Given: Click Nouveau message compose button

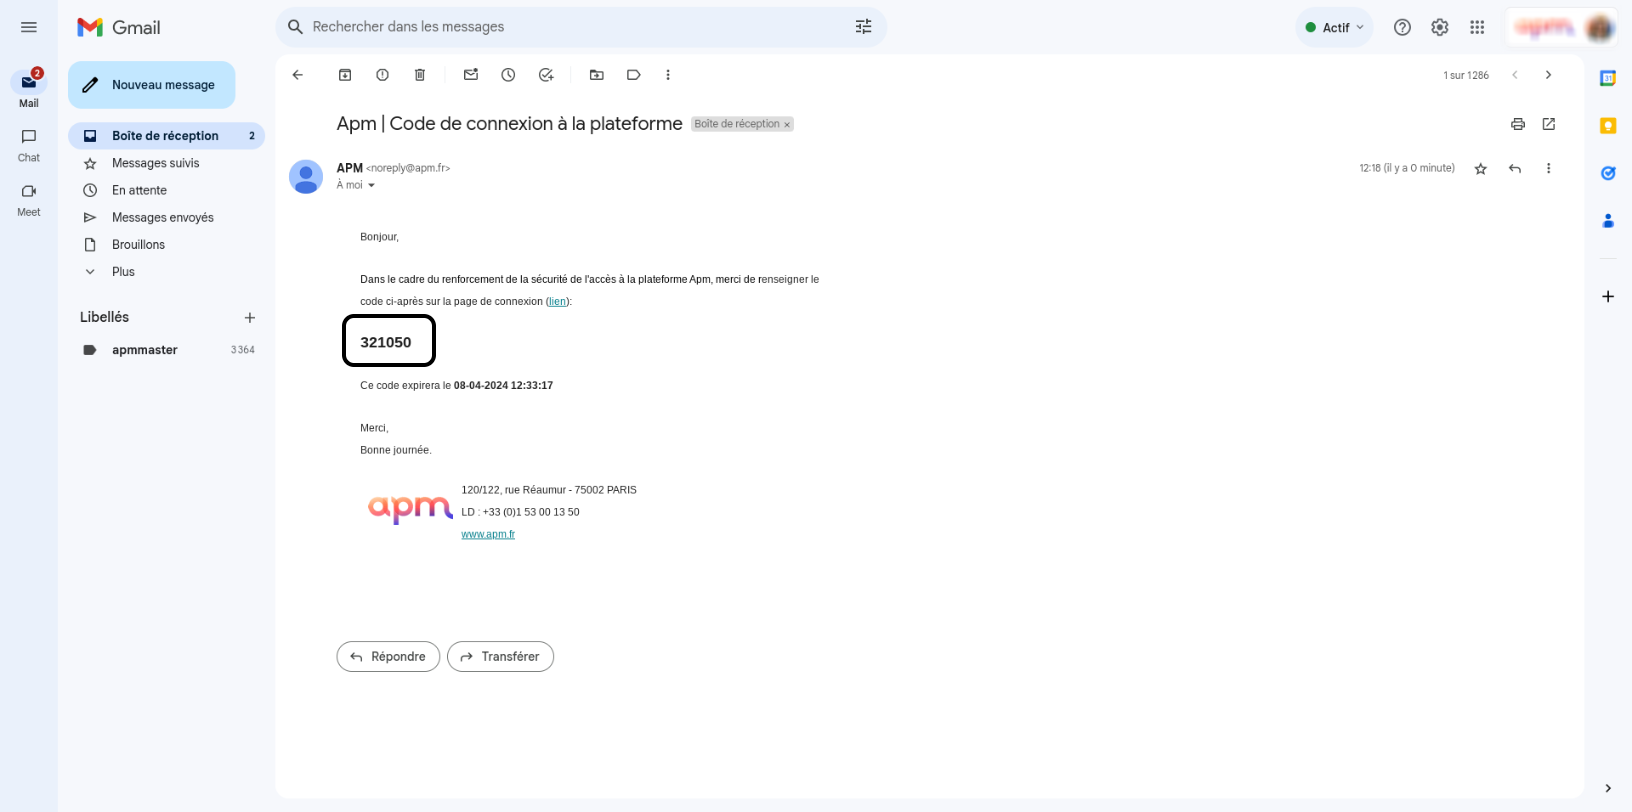Looking at the screenshot, I should 152,85.
